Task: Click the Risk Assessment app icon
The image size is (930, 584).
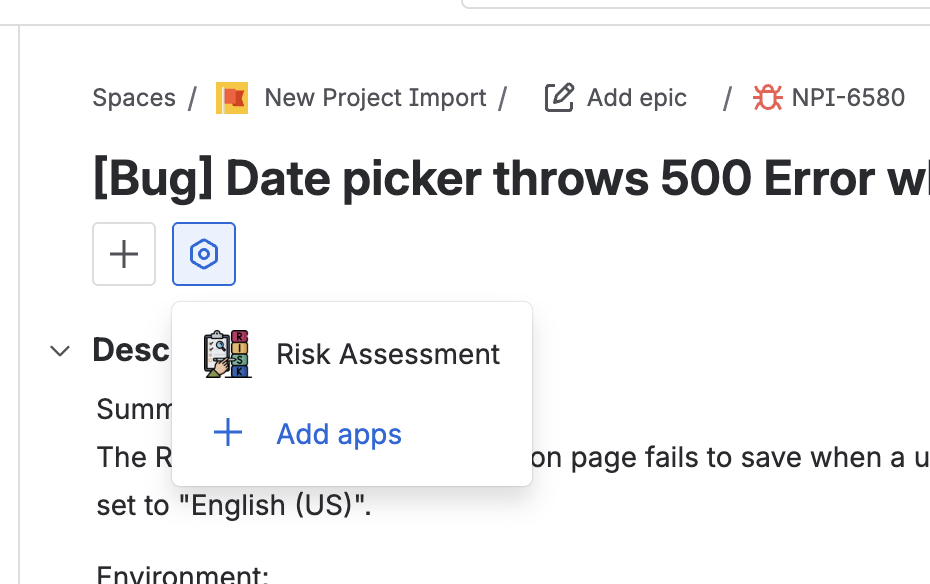Action: tap(227, 354)
